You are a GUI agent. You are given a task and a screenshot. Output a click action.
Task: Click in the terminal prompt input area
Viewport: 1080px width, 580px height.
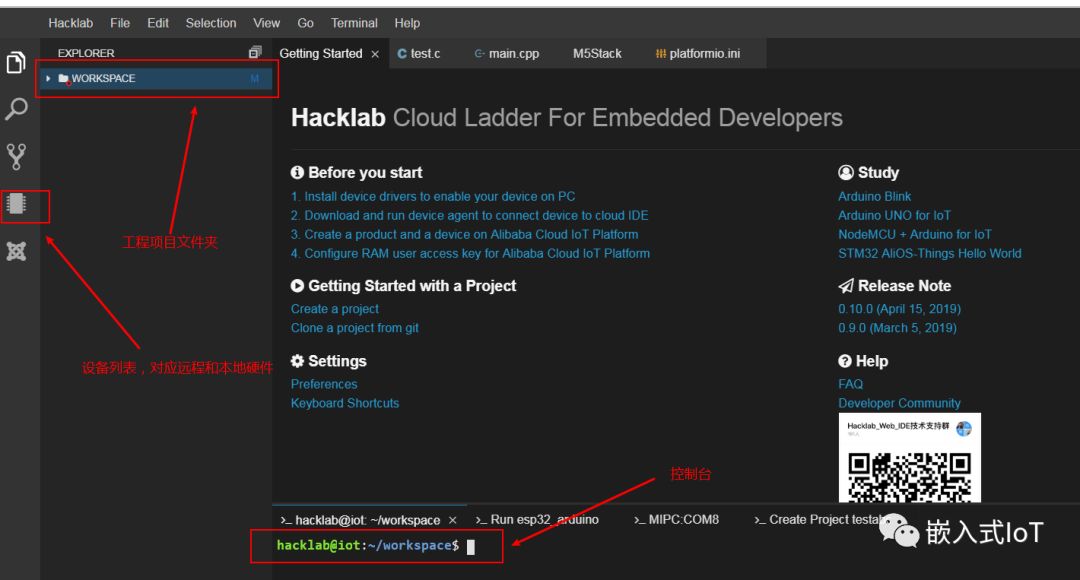(x=471, y=546)
